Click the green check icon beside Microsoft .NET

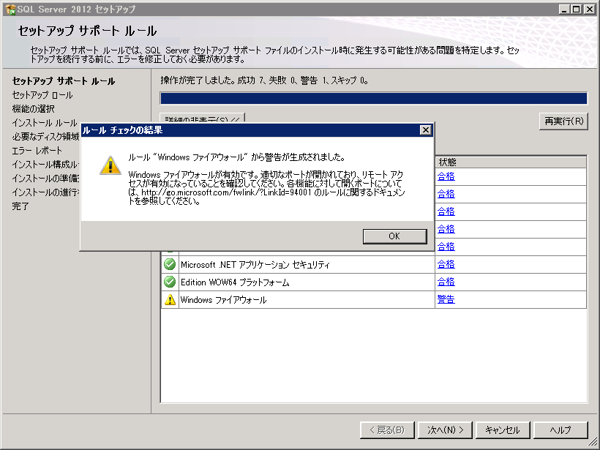tap(170, 264)
